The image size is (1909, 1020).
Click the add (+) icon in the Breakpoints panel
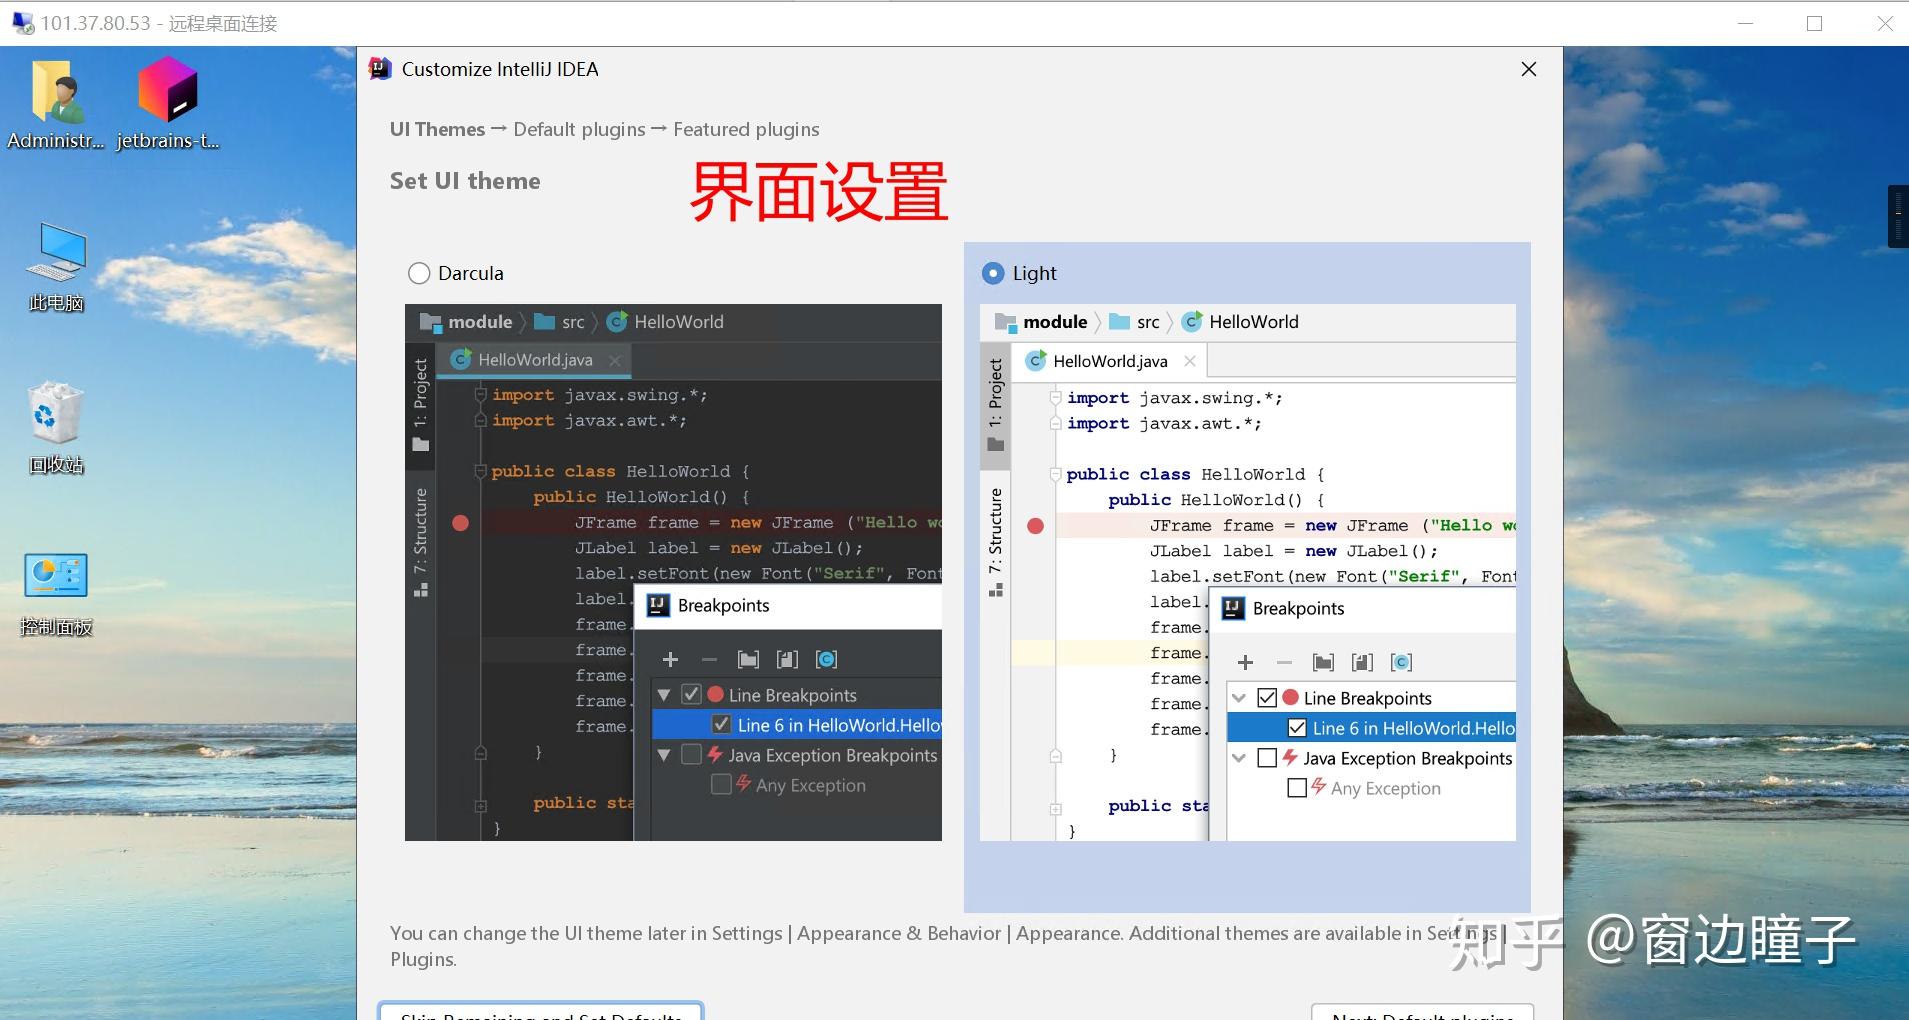[x=1245, y=661]
